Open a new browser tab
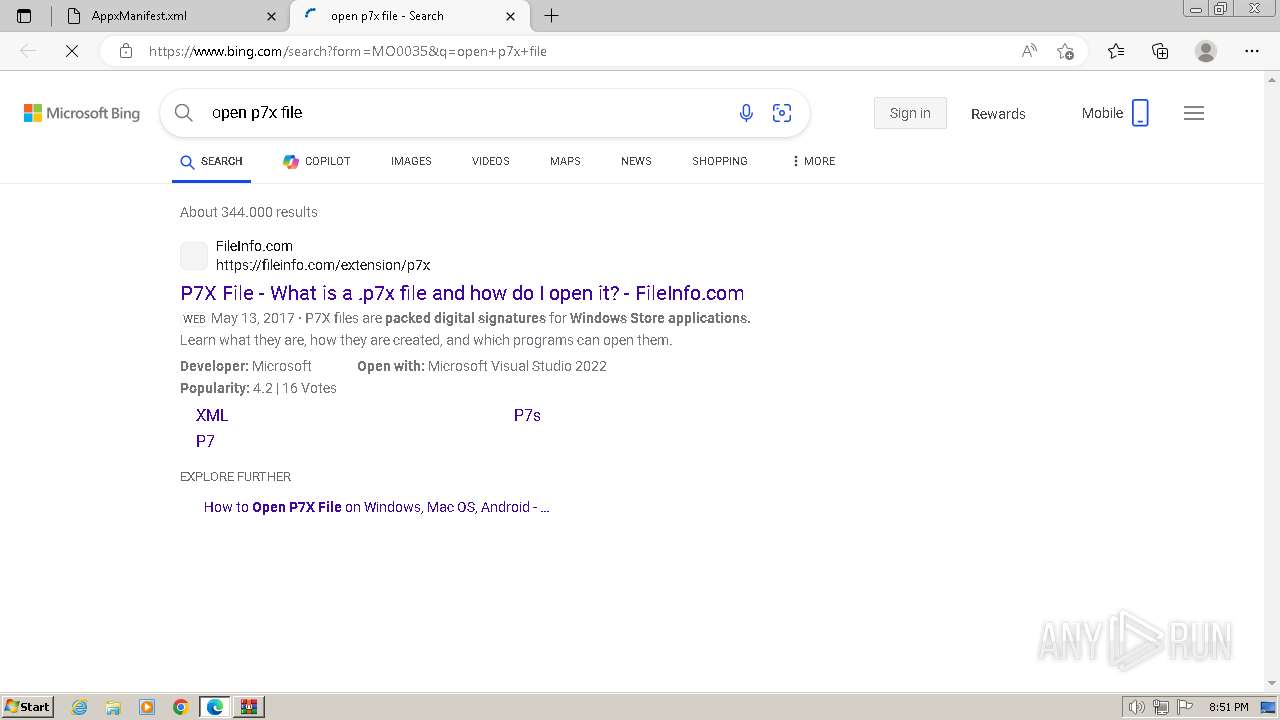This screenshot has height=720, width=1280. pyautogui.click(x=551, y=16)
